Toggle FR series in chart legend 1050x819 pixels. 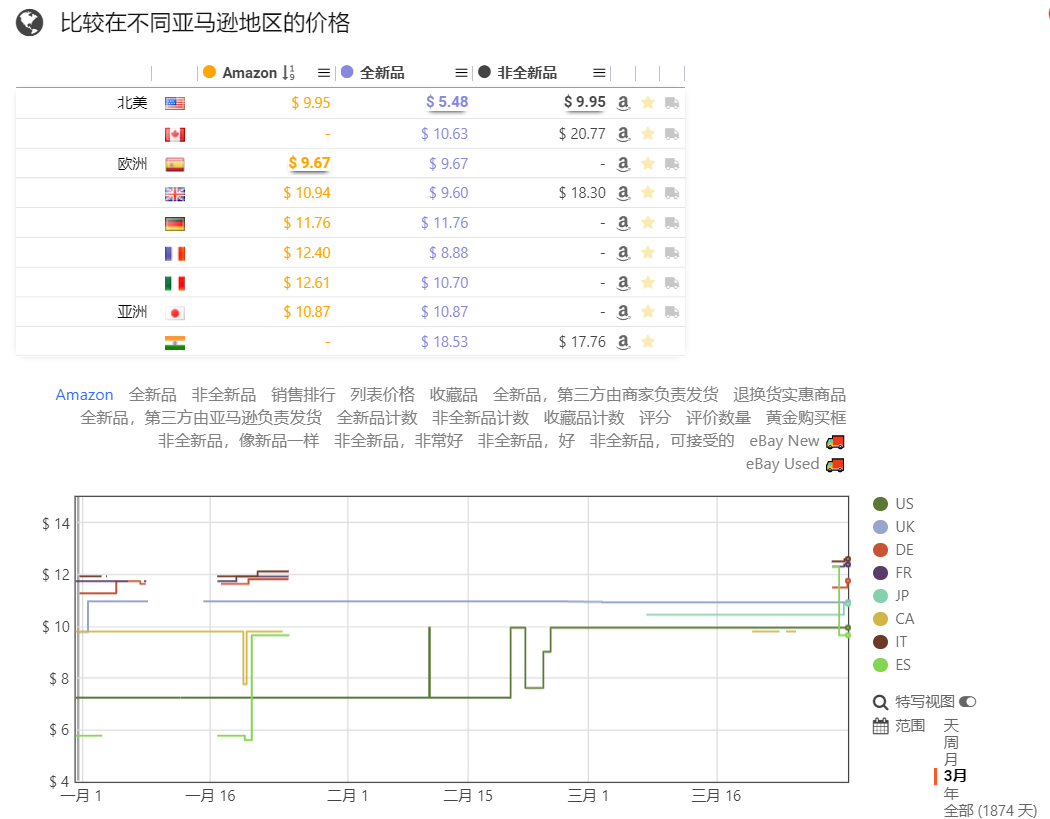pos(893,573)
